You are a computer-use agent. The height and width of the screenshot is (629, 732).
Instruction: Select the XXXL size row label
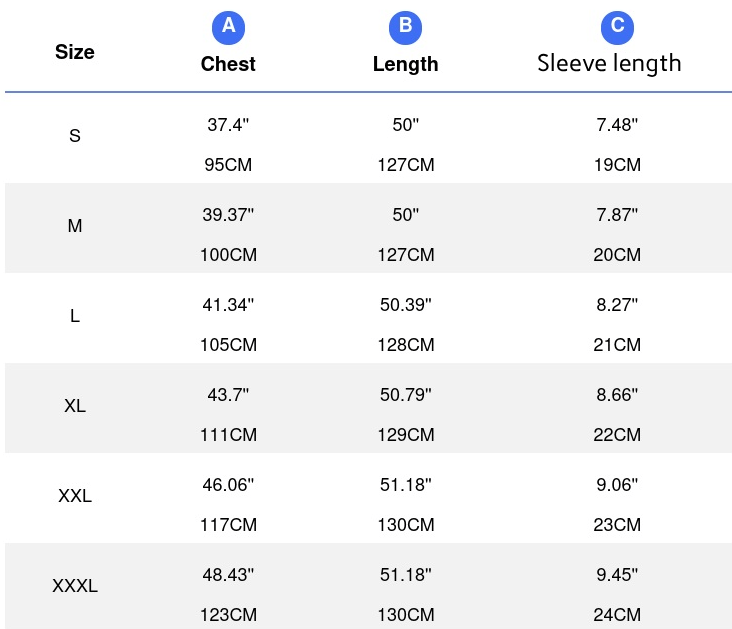point(75,586)
